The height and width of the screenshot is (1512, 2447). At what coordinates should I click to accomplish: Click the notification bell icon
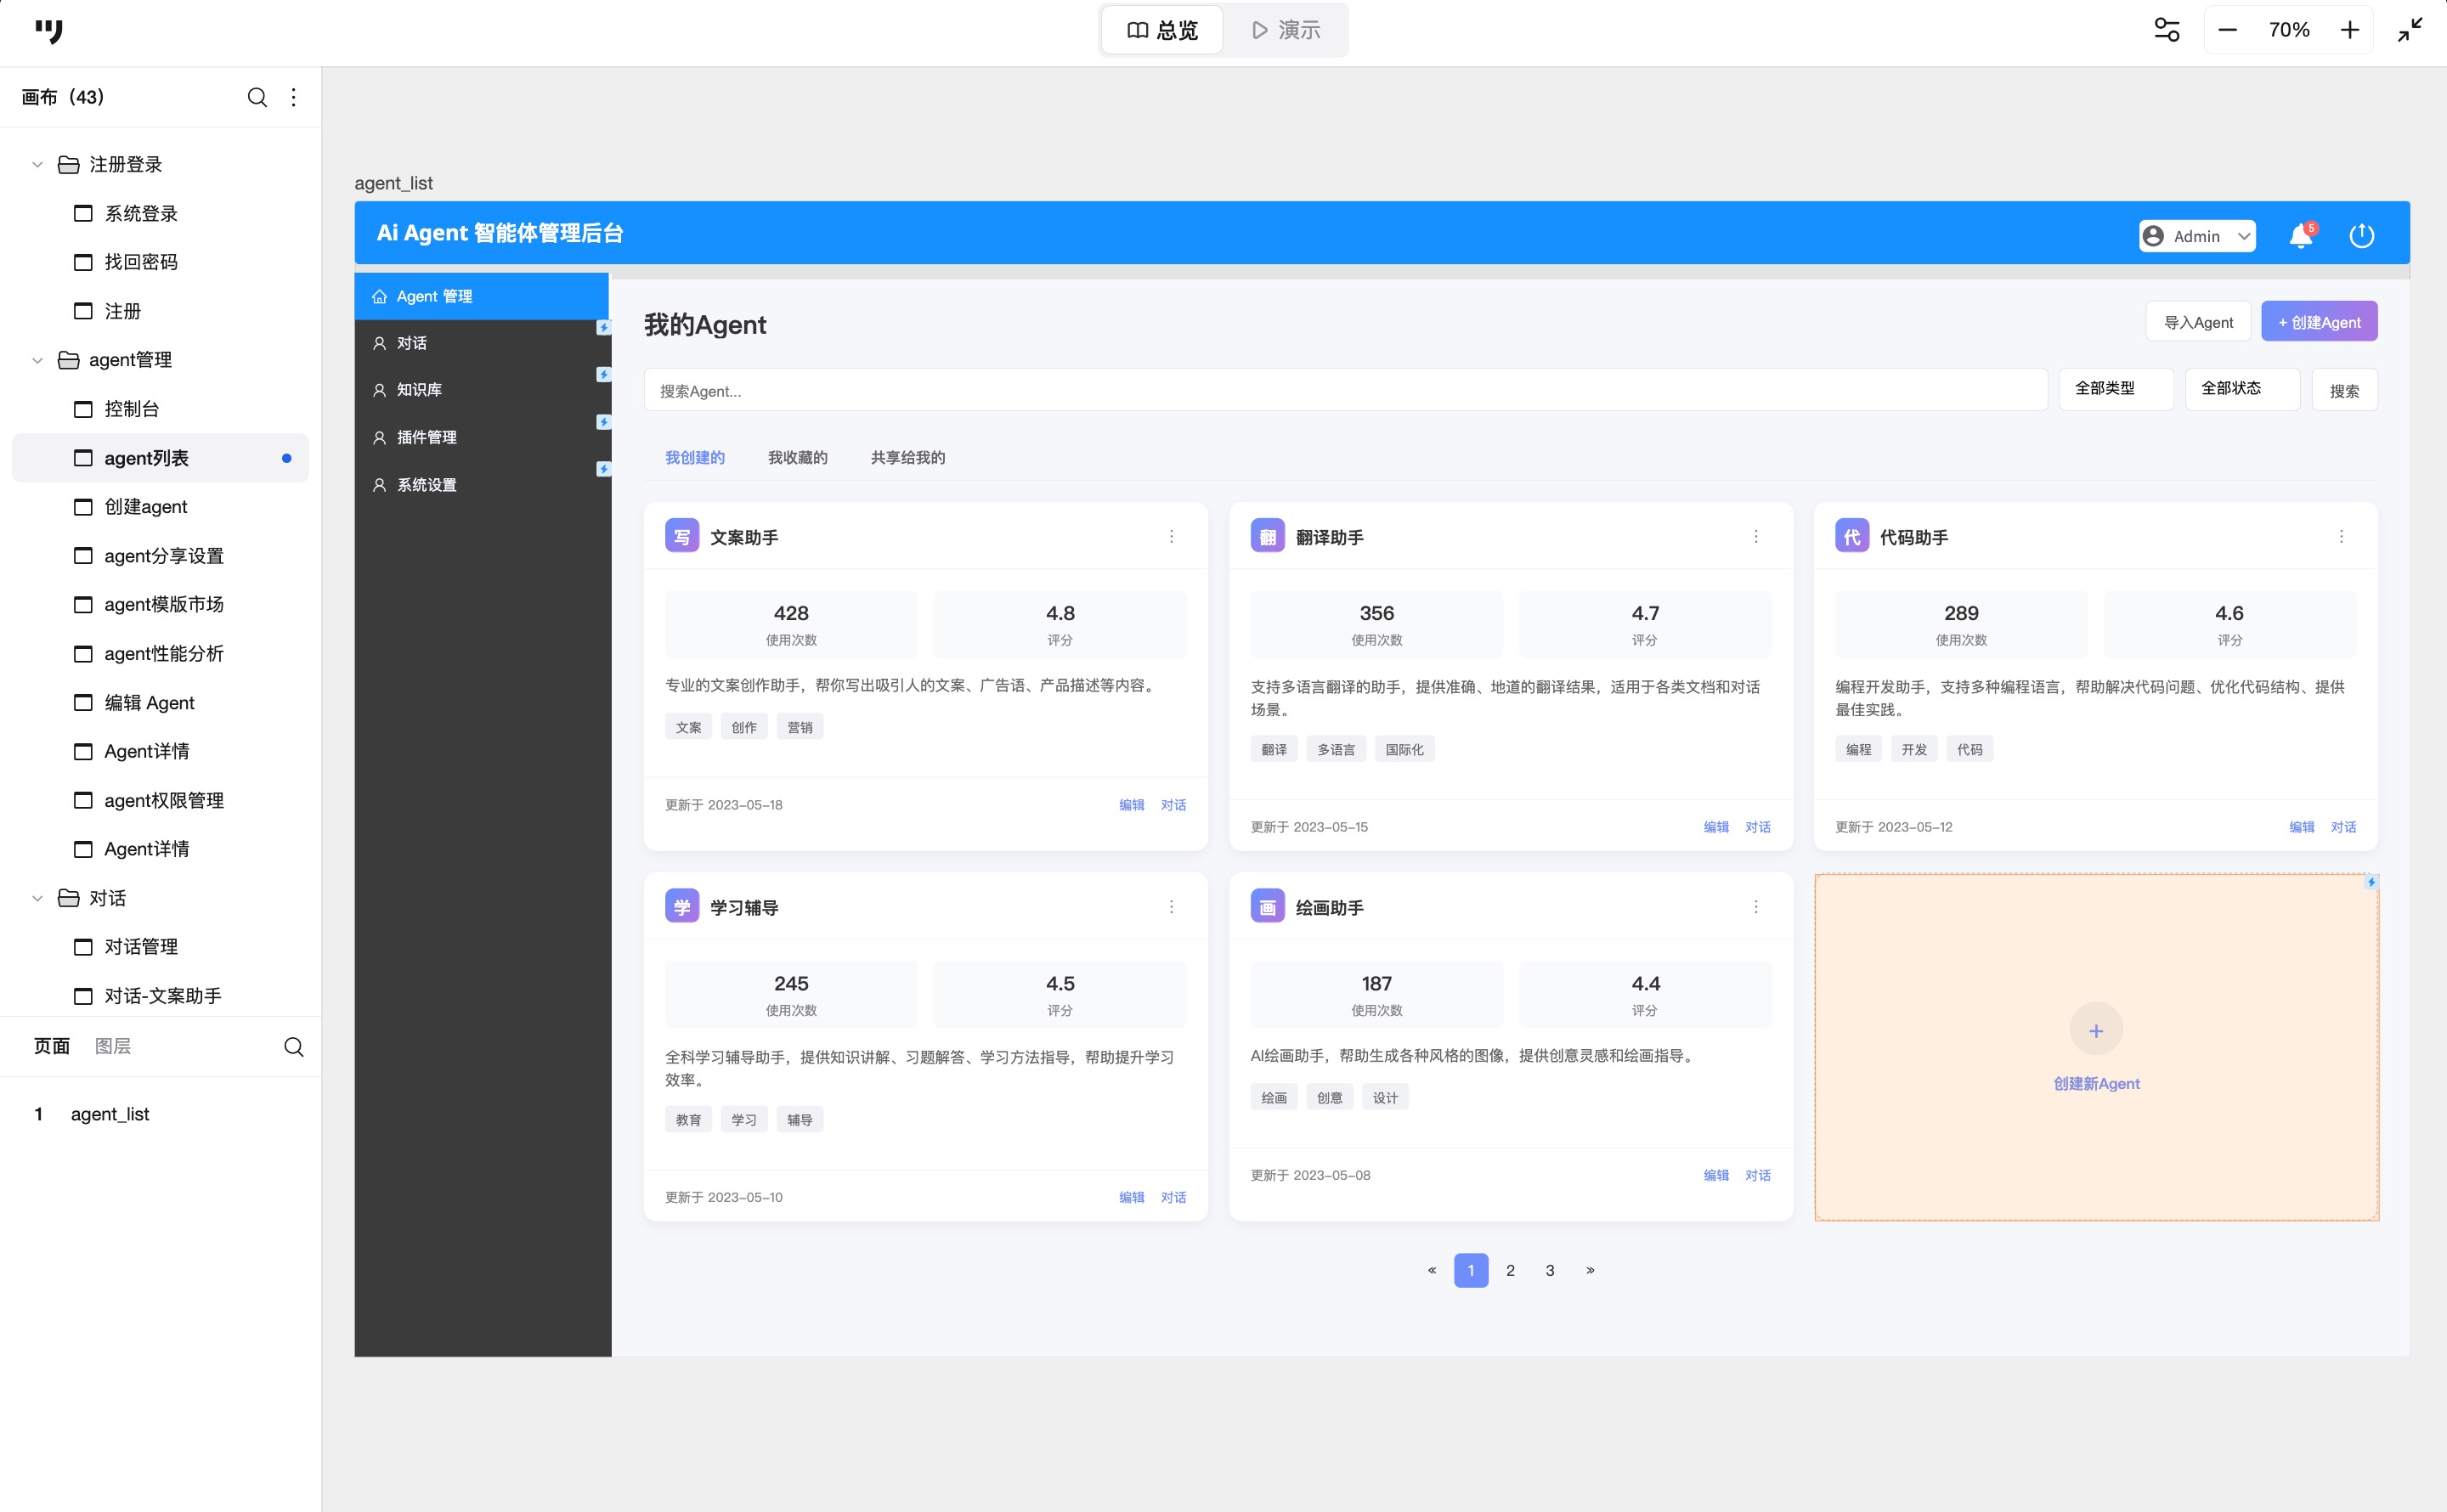2300,236
